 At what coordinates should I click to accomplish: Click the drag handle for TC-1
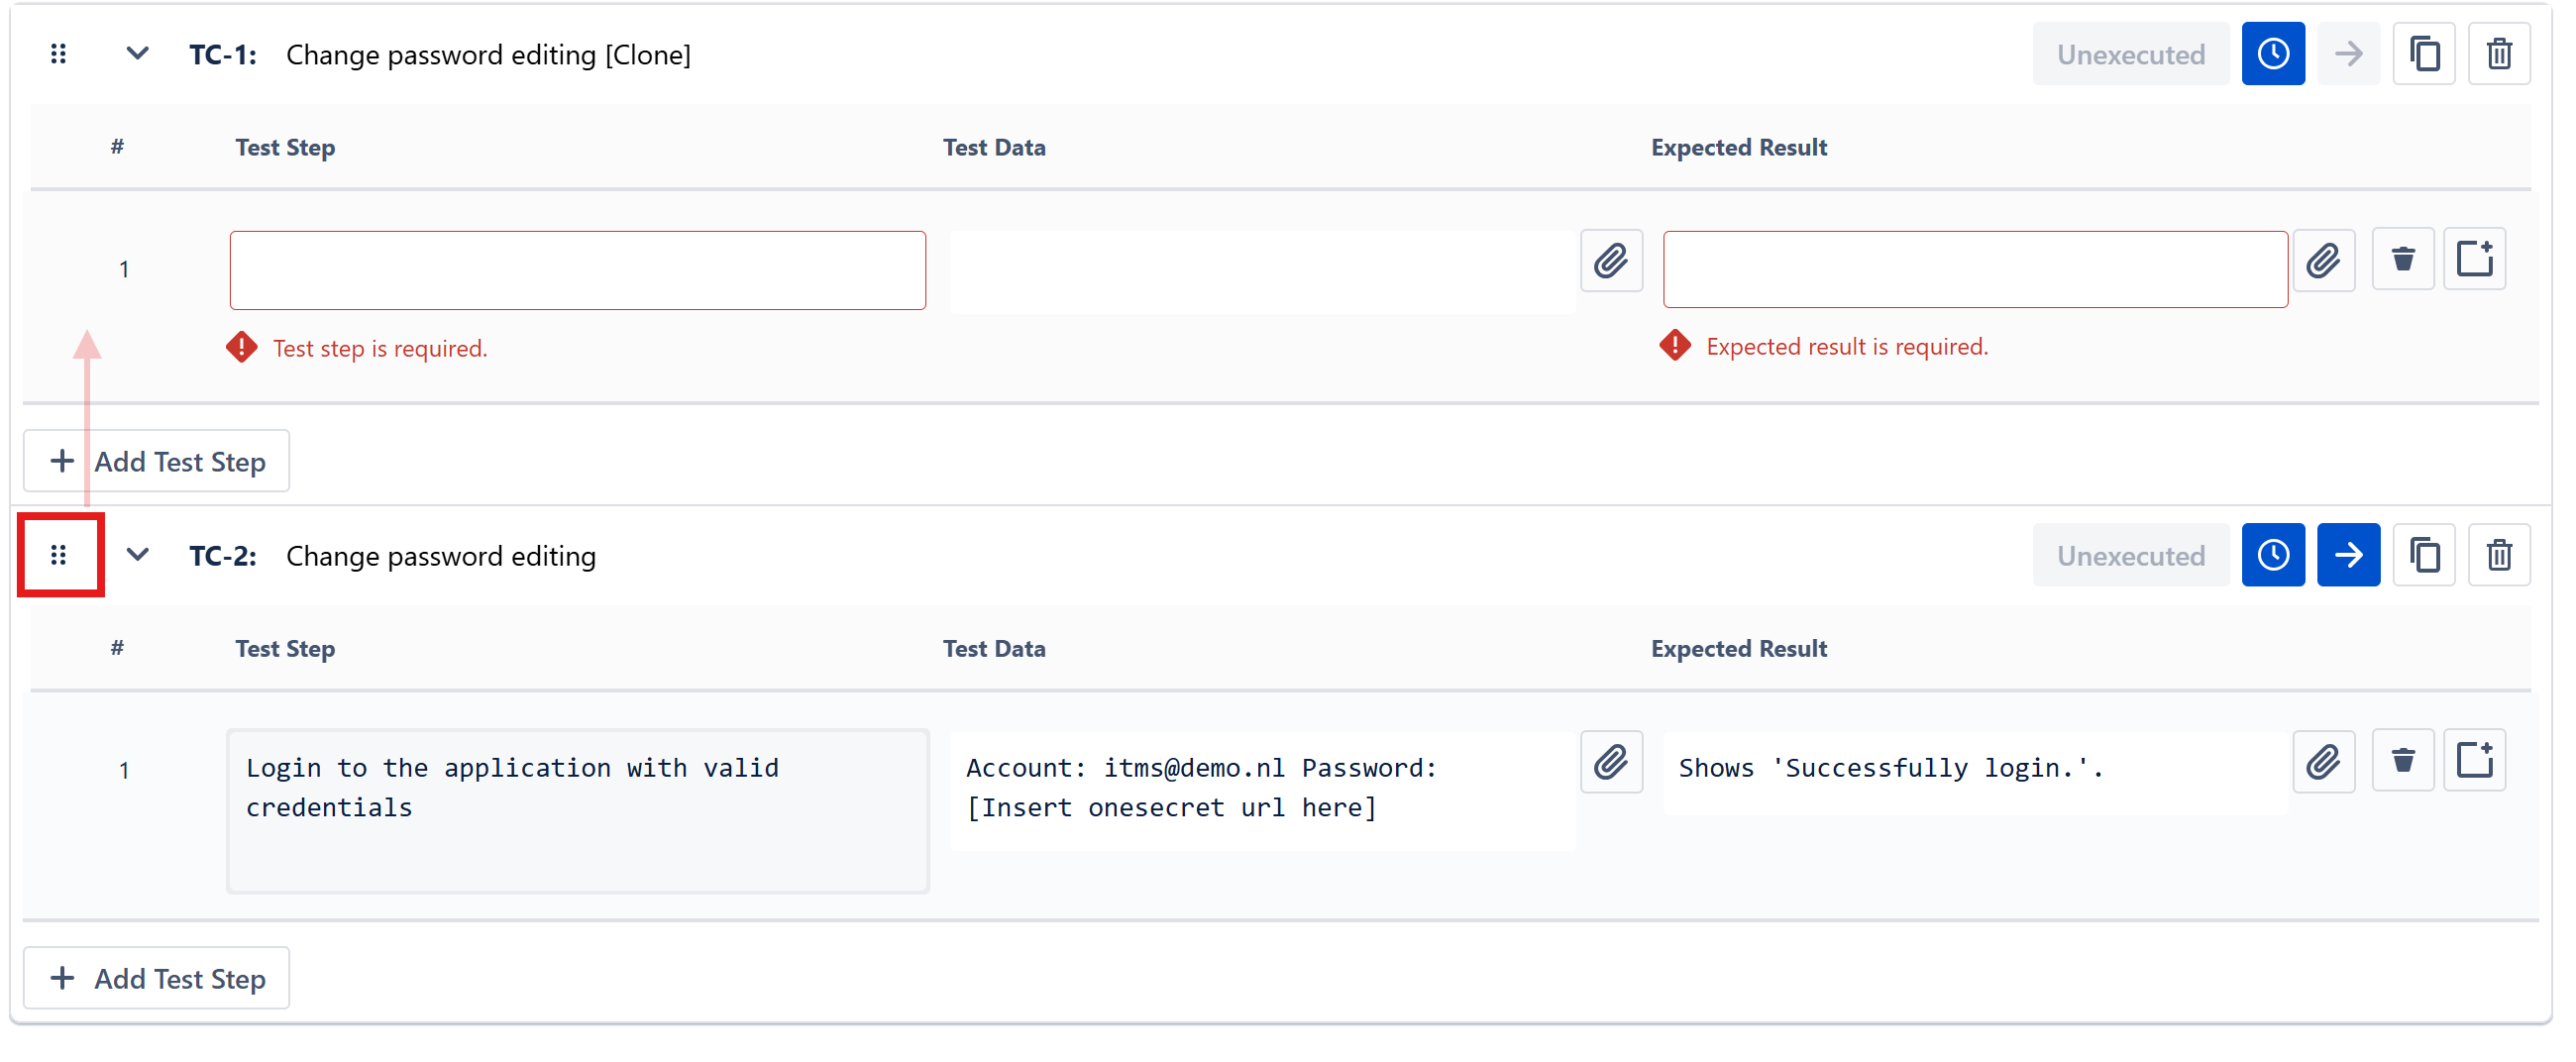pos(59,54)
